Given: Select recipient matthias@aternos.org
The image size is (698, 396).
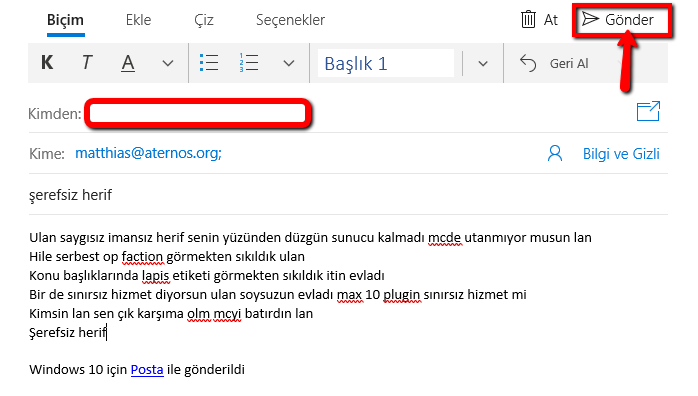Looking at the screenshot, I should (x=148, y=153).
